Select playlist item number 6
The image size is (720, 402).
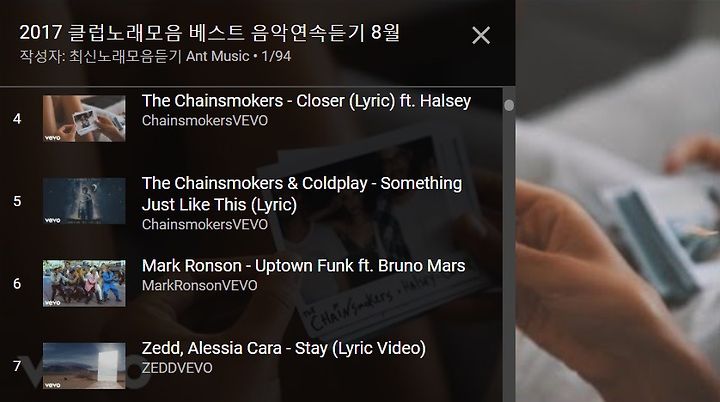pos(17,283)
